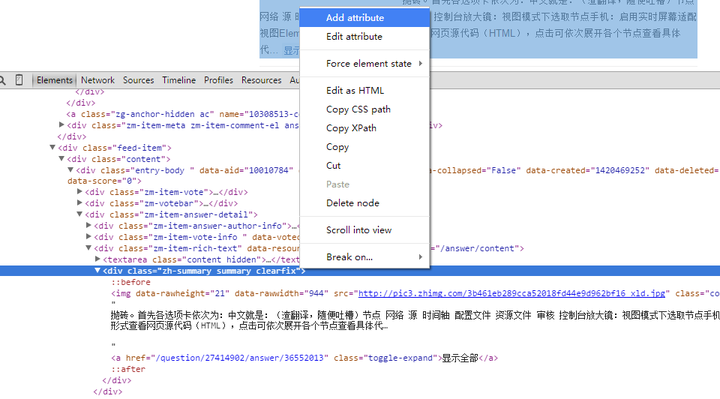Expand the div class="zm-item-vote" node
720x399 pixels.
79,191
